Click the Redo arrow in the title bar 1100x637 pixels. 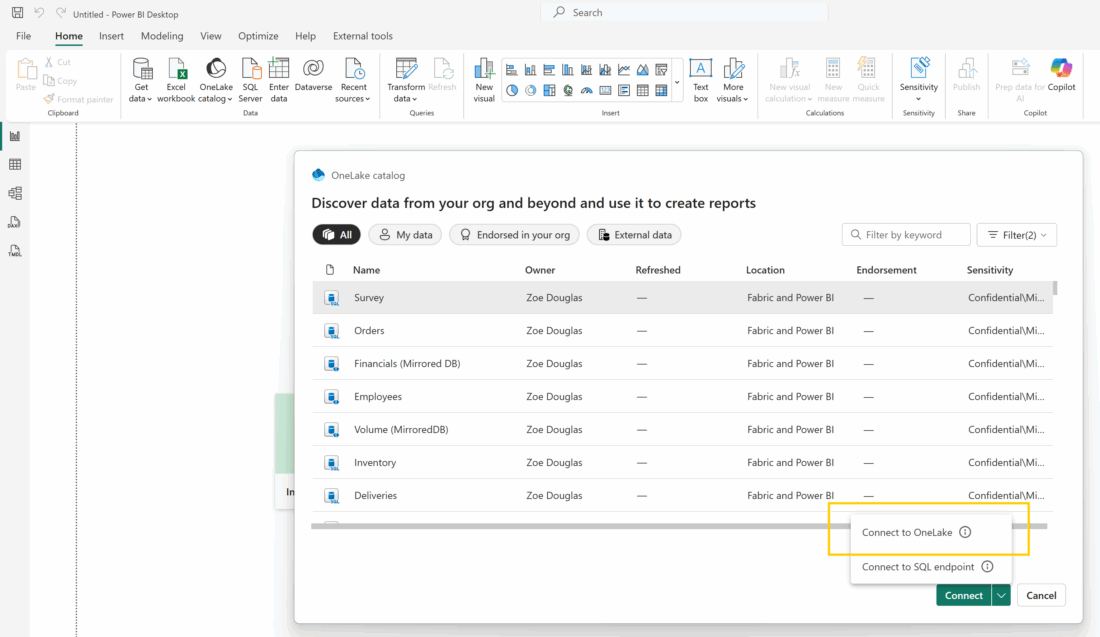(x=61, y=13)
